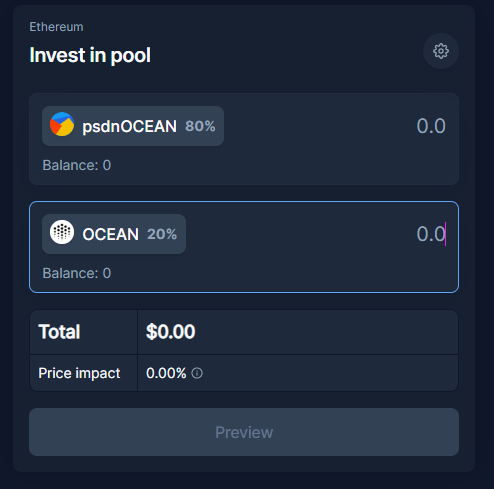Click the Preview button
The width and height of the screenshot is (494, 489).
(x=244, y=432)
